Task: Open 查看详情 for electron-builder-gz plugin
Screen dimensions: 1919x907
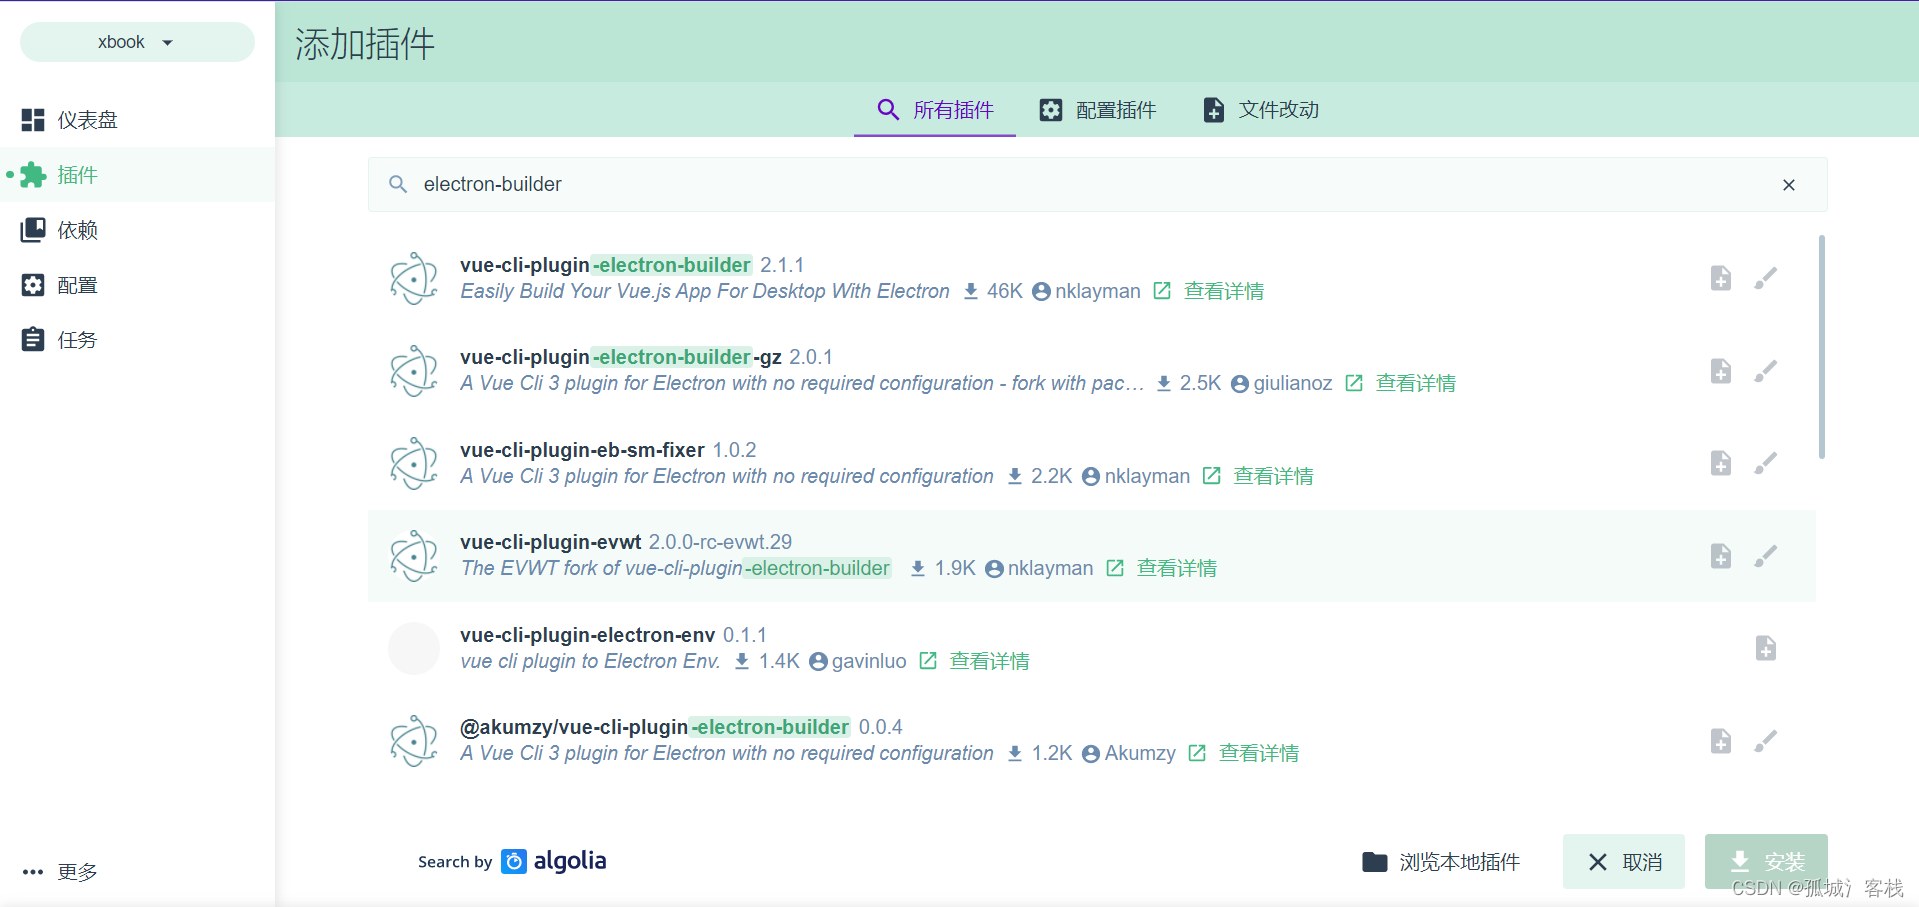Action: click(1416, 383)
